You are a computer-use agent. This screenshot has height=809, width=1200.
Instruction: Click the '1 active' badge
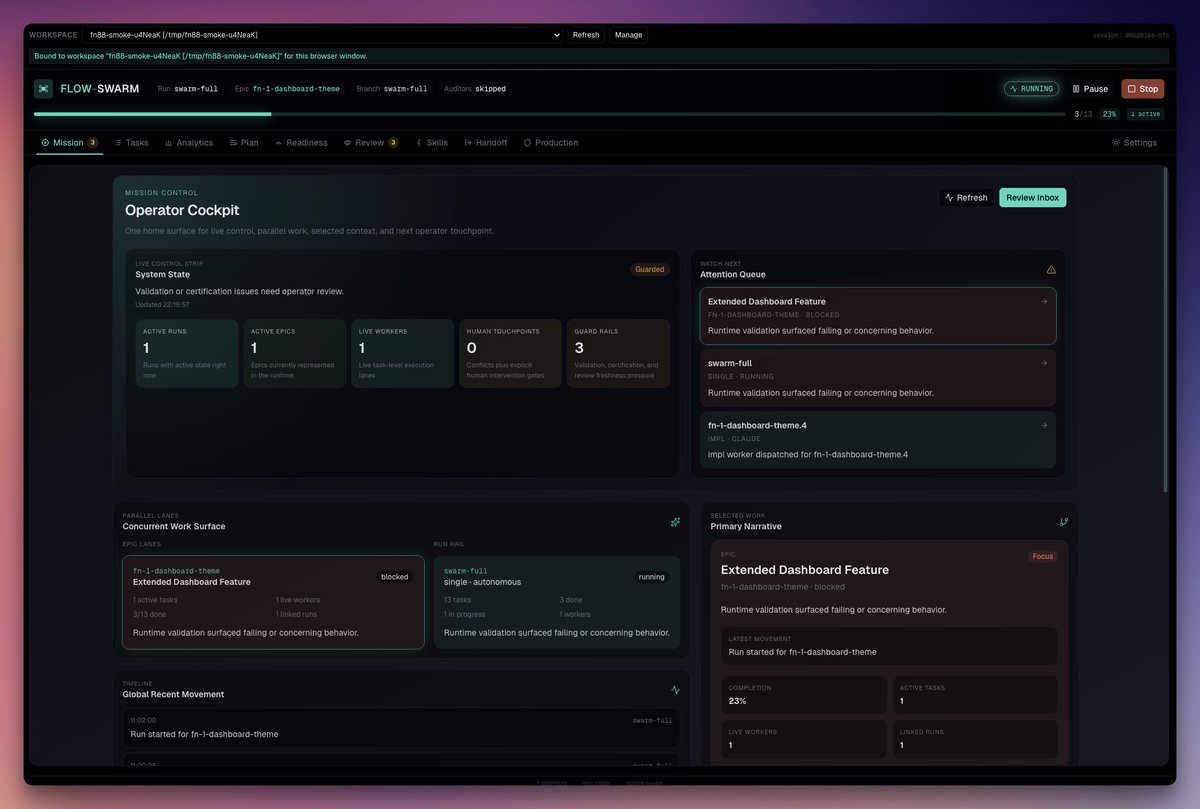pos(1145,114)
